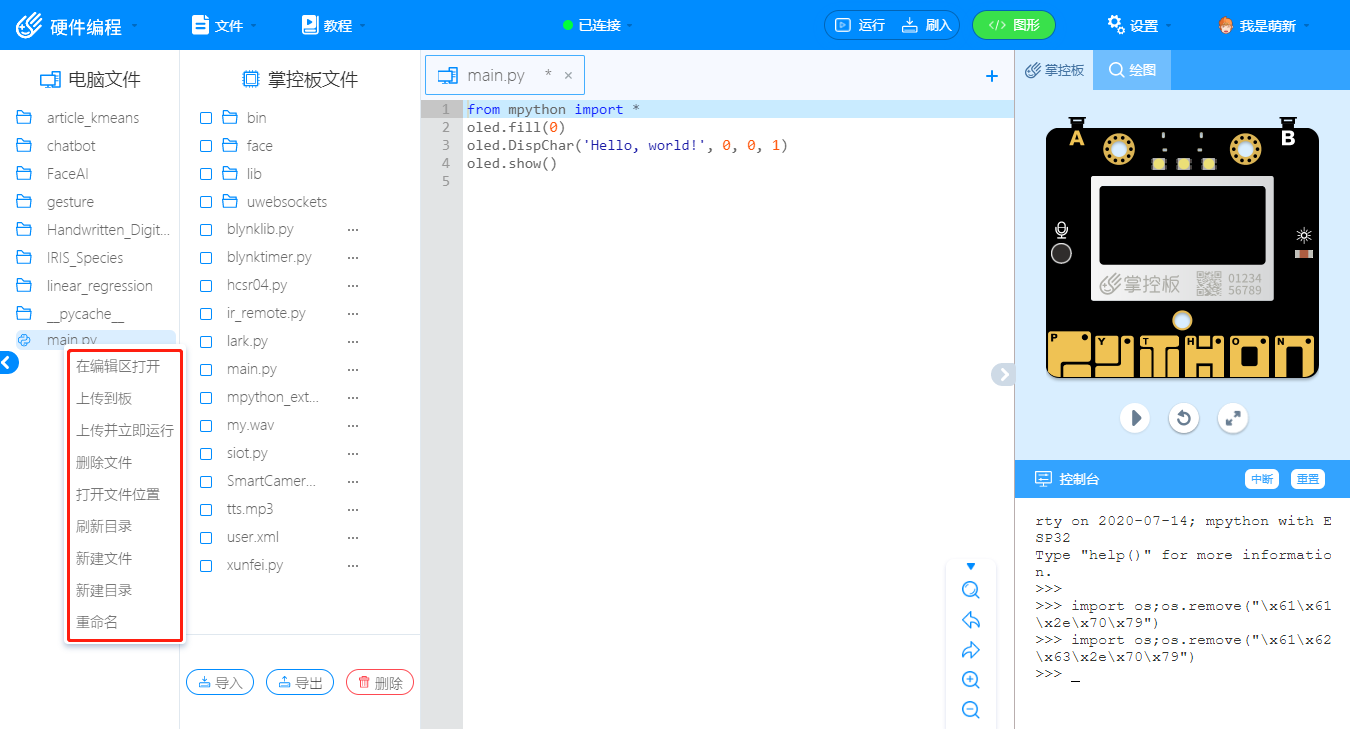1350x729 pixels.
Task: Click the 导入 import button
Action: point(220,682)
